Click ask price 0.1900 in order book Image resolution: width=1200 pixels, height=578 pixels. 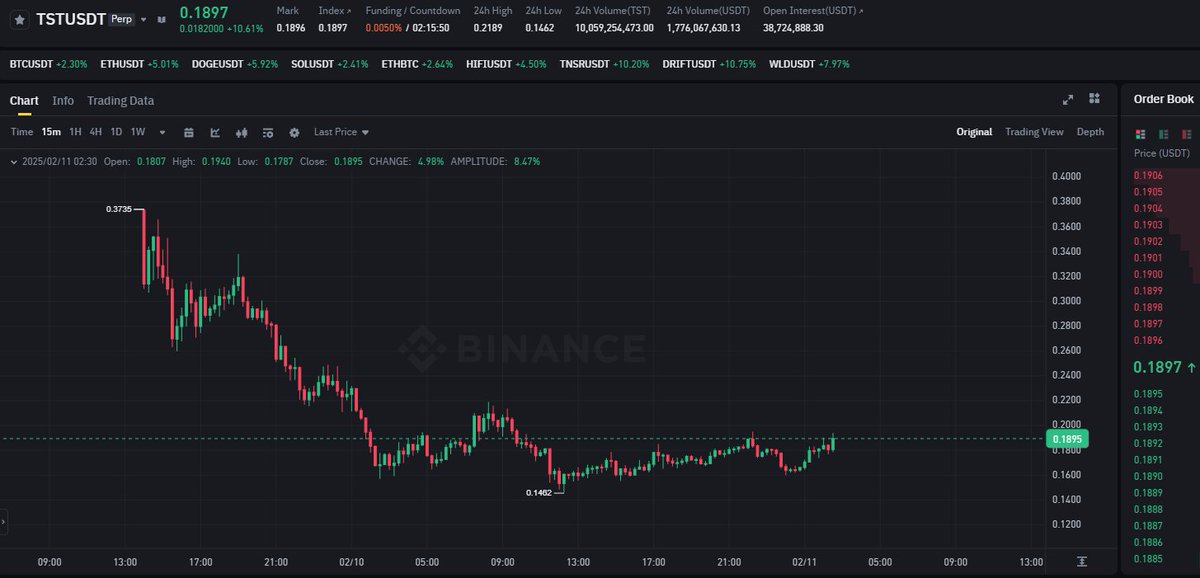1148,274
